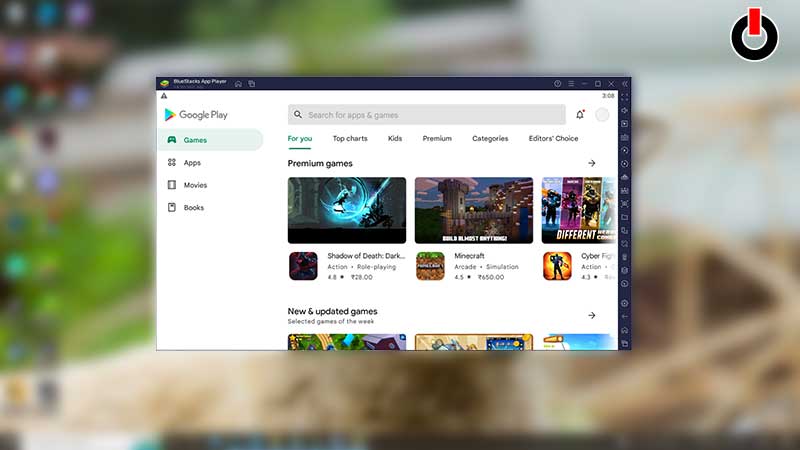The height and width of the screenshot is (450, 800).
Task: Open the BlueStacks help question-mark icon
Action: tap(558, 84)
